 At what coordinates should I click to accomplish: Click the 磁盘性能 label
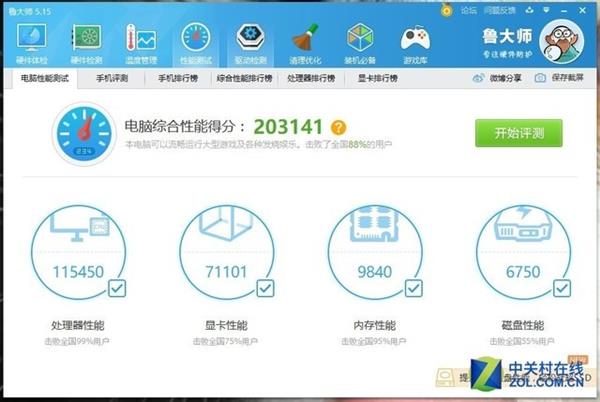(523, 326)
